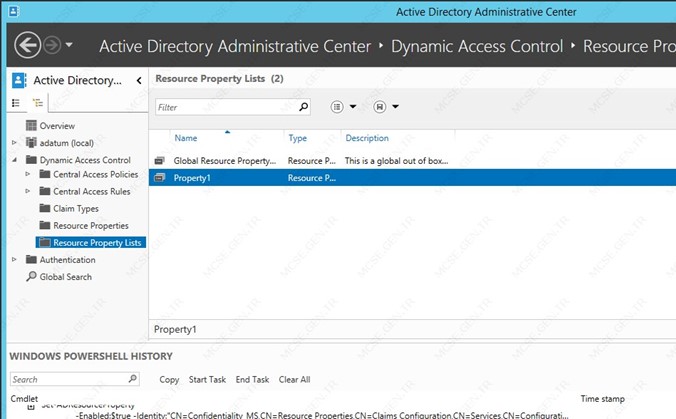Click the Forward navigation arrow button
The image size is (676, 419).
tap(52, 45)
